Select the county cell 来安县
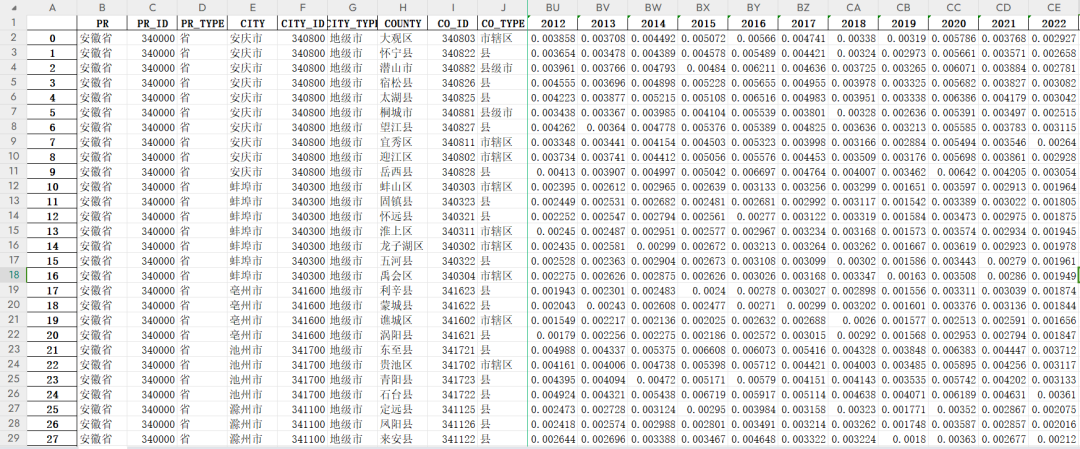The width and height of the screenshot is (1080, 449). [403, 438]
